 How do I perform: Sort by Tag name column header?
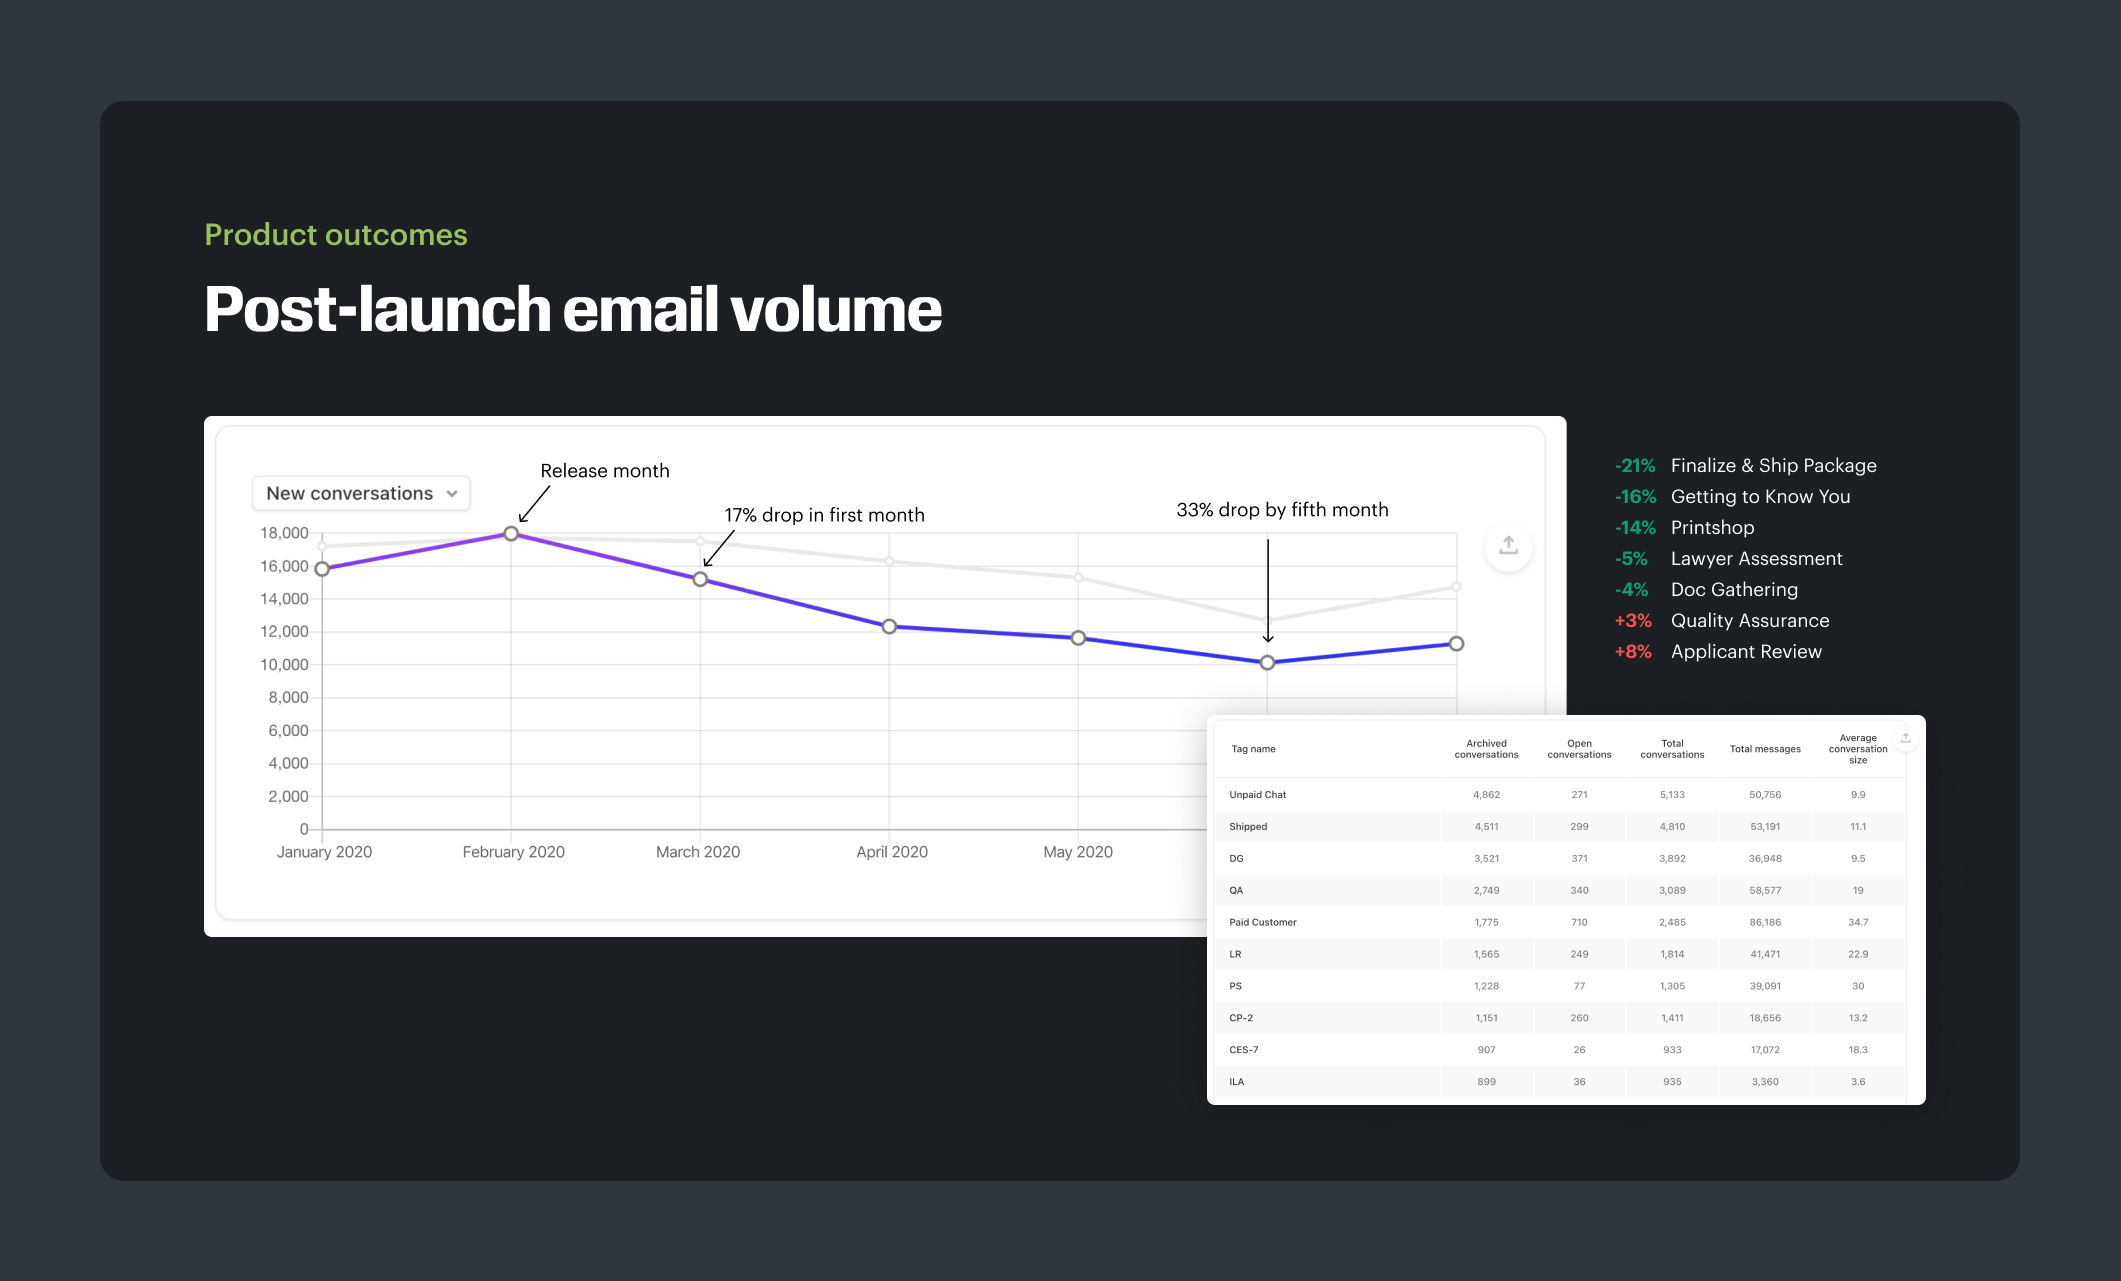[1253, 749]
